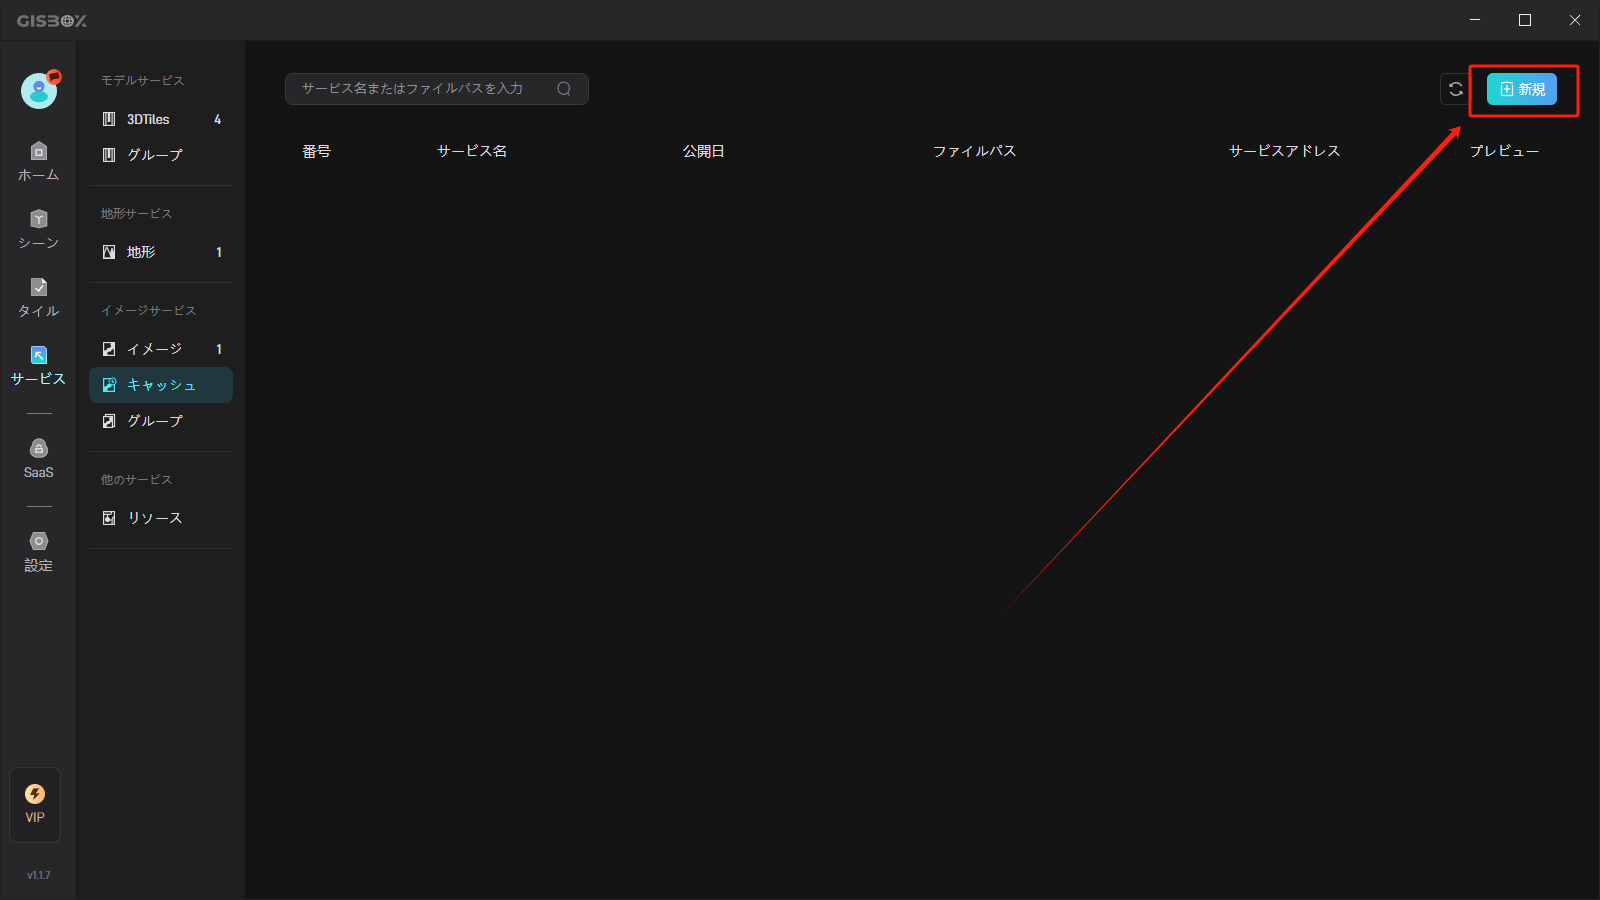Screen dimensions: 1600x900
Task: Open 設定 settings
Action: tap(39, 552)
